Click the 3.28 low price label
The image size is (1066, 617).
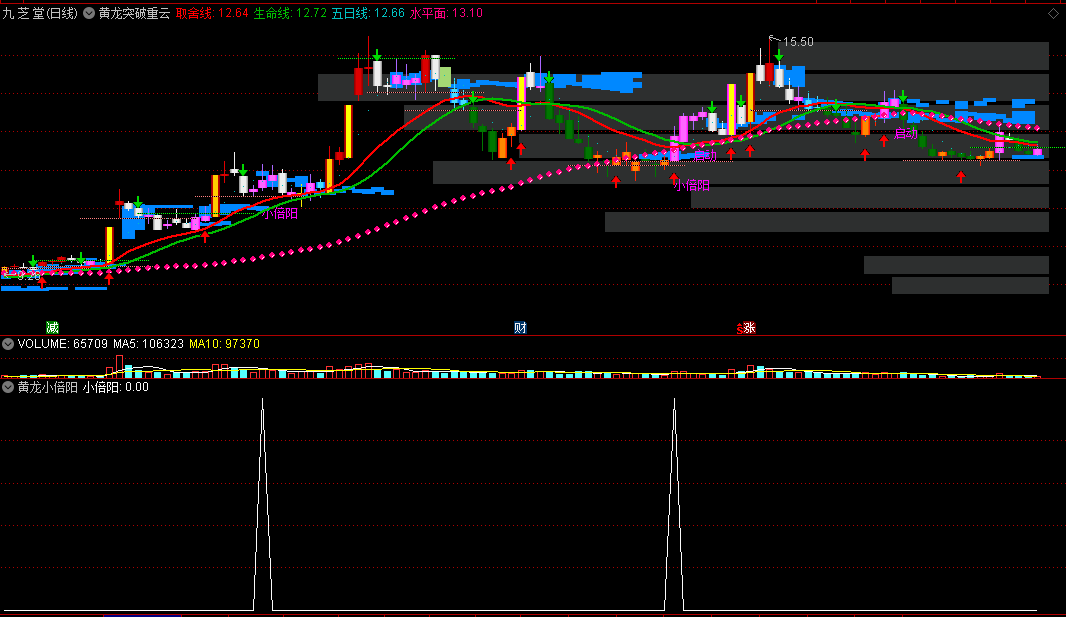(29, 277)
